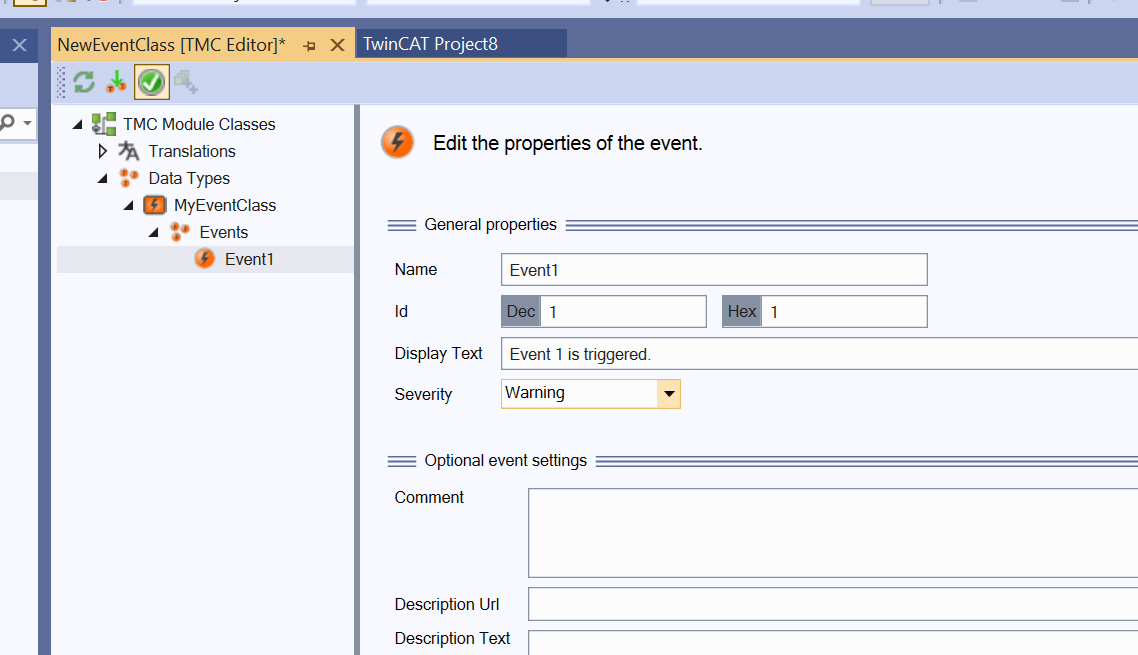
Task: Open the Severity dropdown arrow
Action: [669, 394]
